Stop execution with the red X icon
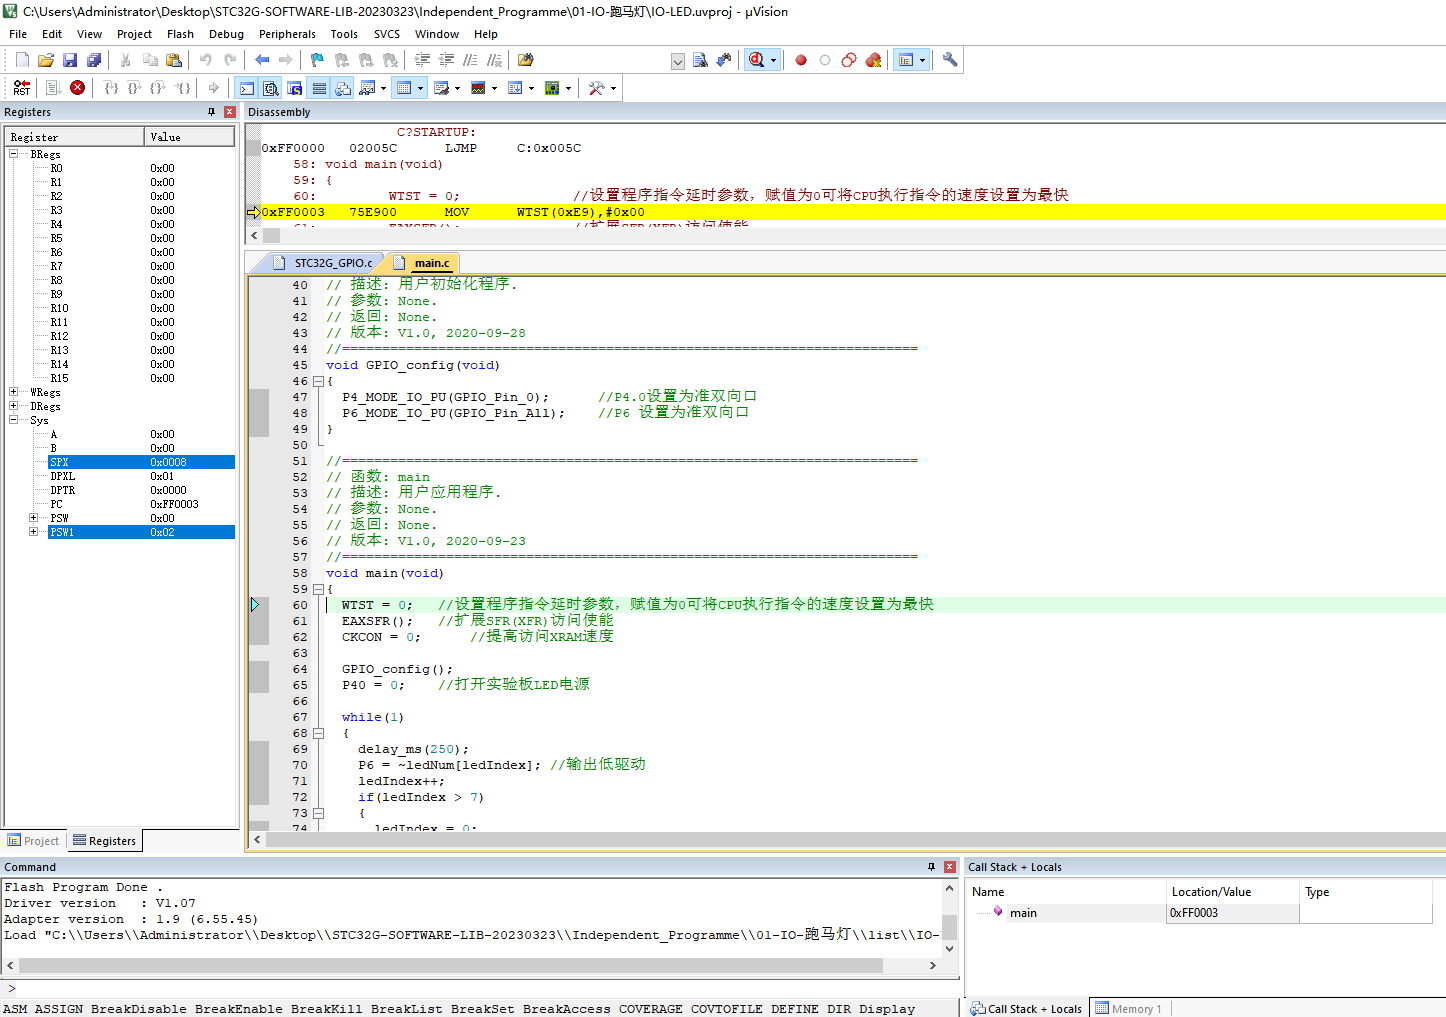 point(77,88)
